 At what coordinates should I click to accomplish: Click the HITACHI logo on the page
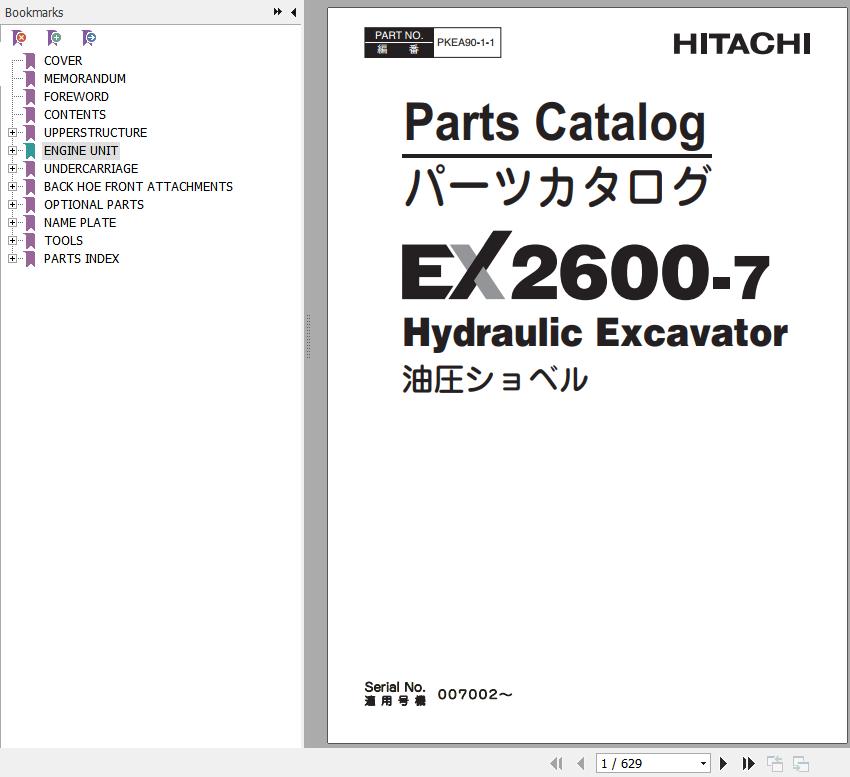742,44
